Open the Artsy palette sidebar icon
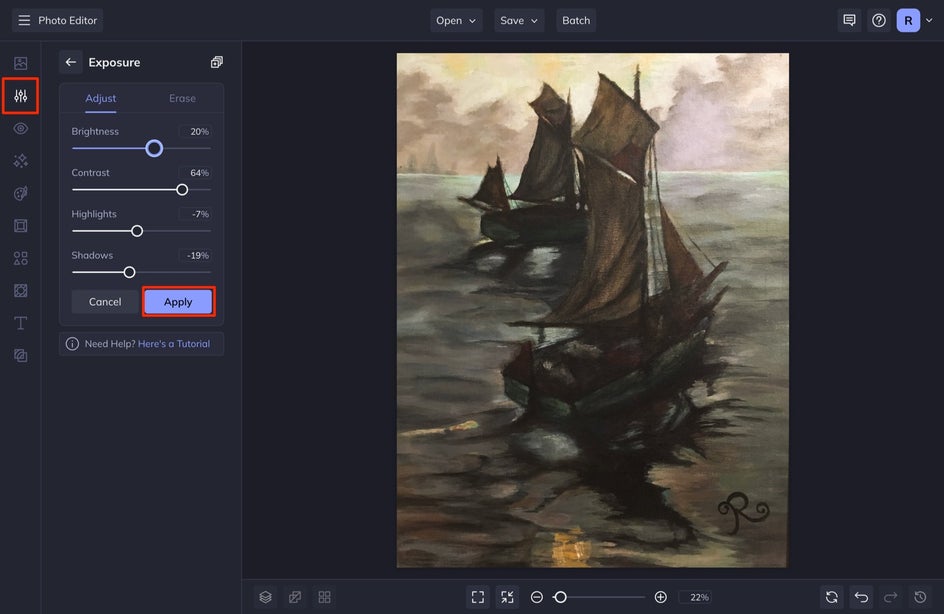Screen dimensions: 944x614 [20, 193]
